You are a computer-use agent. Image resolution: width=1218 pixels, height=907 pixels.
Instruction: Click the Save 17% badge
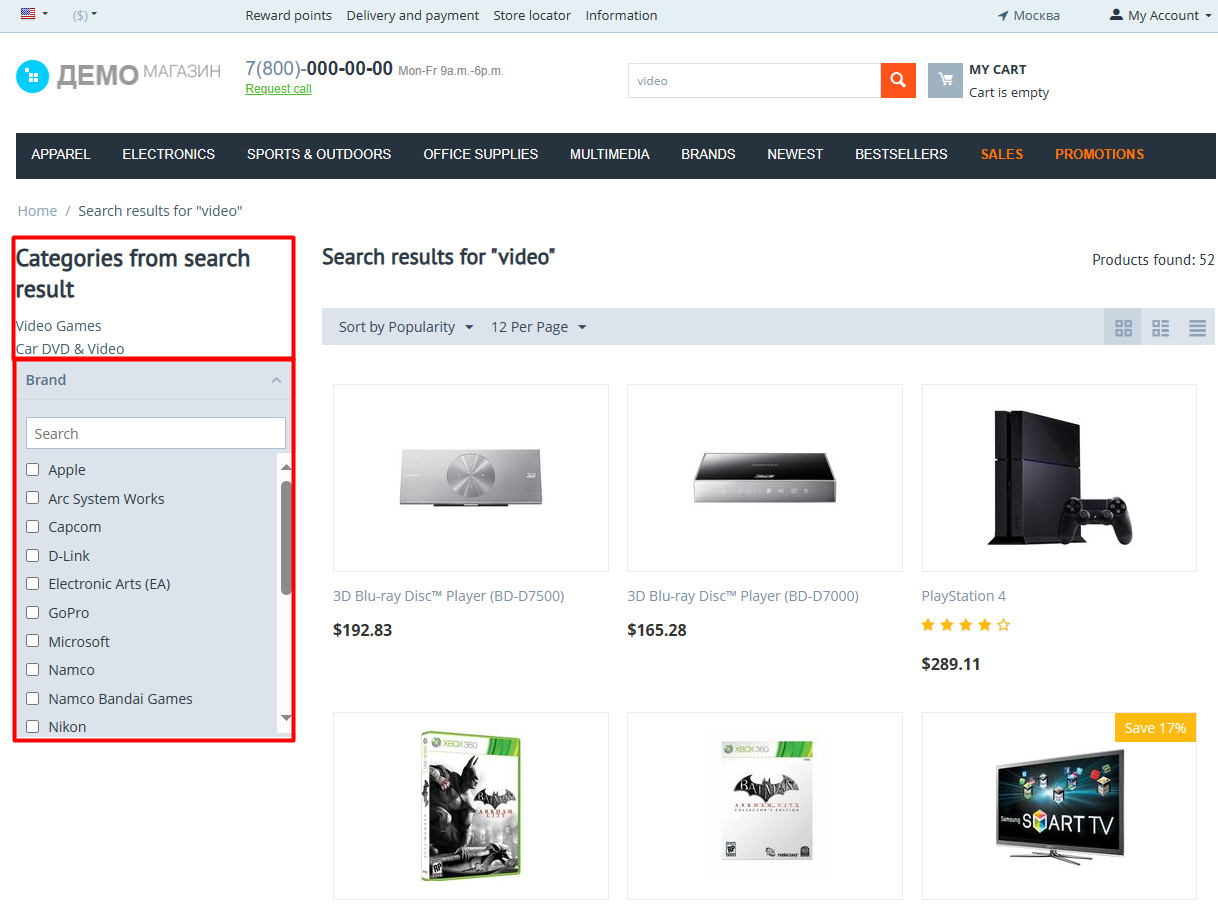tap(1155, 728)
